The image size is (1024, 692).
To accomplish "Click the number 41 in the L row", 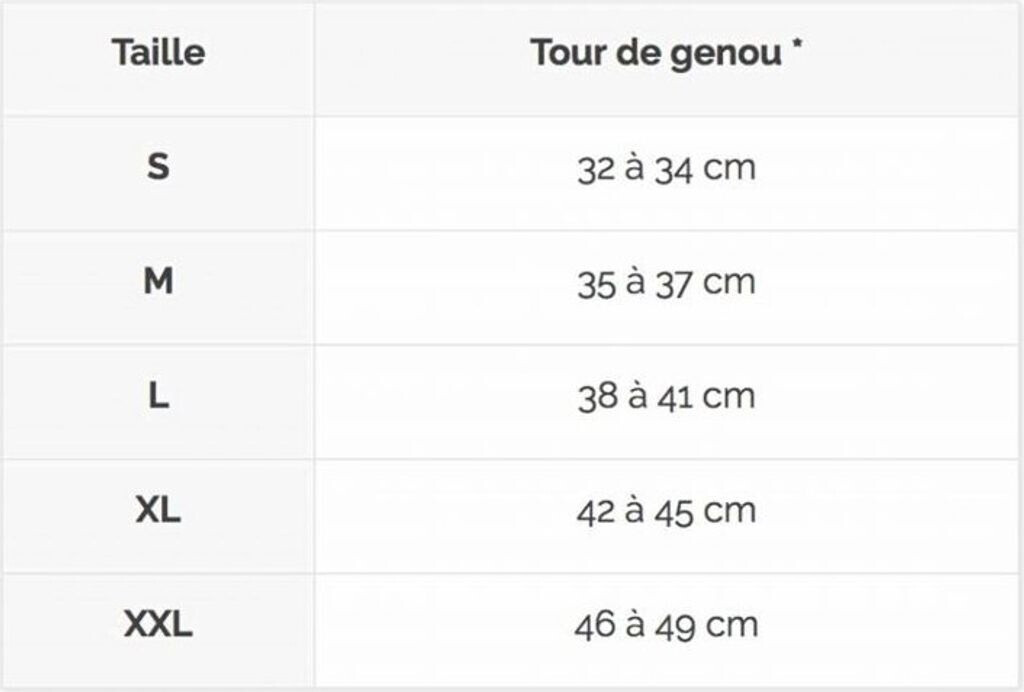I will click(675, 399).
